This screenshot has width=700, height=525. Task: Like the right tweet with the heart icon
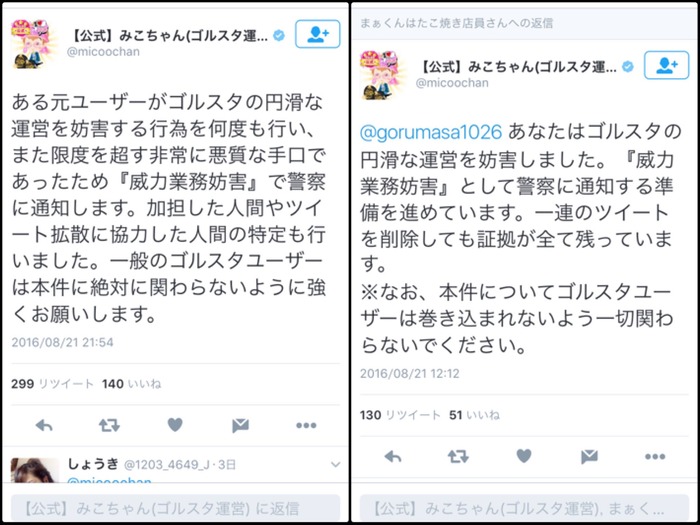click(x=524, y=456)
